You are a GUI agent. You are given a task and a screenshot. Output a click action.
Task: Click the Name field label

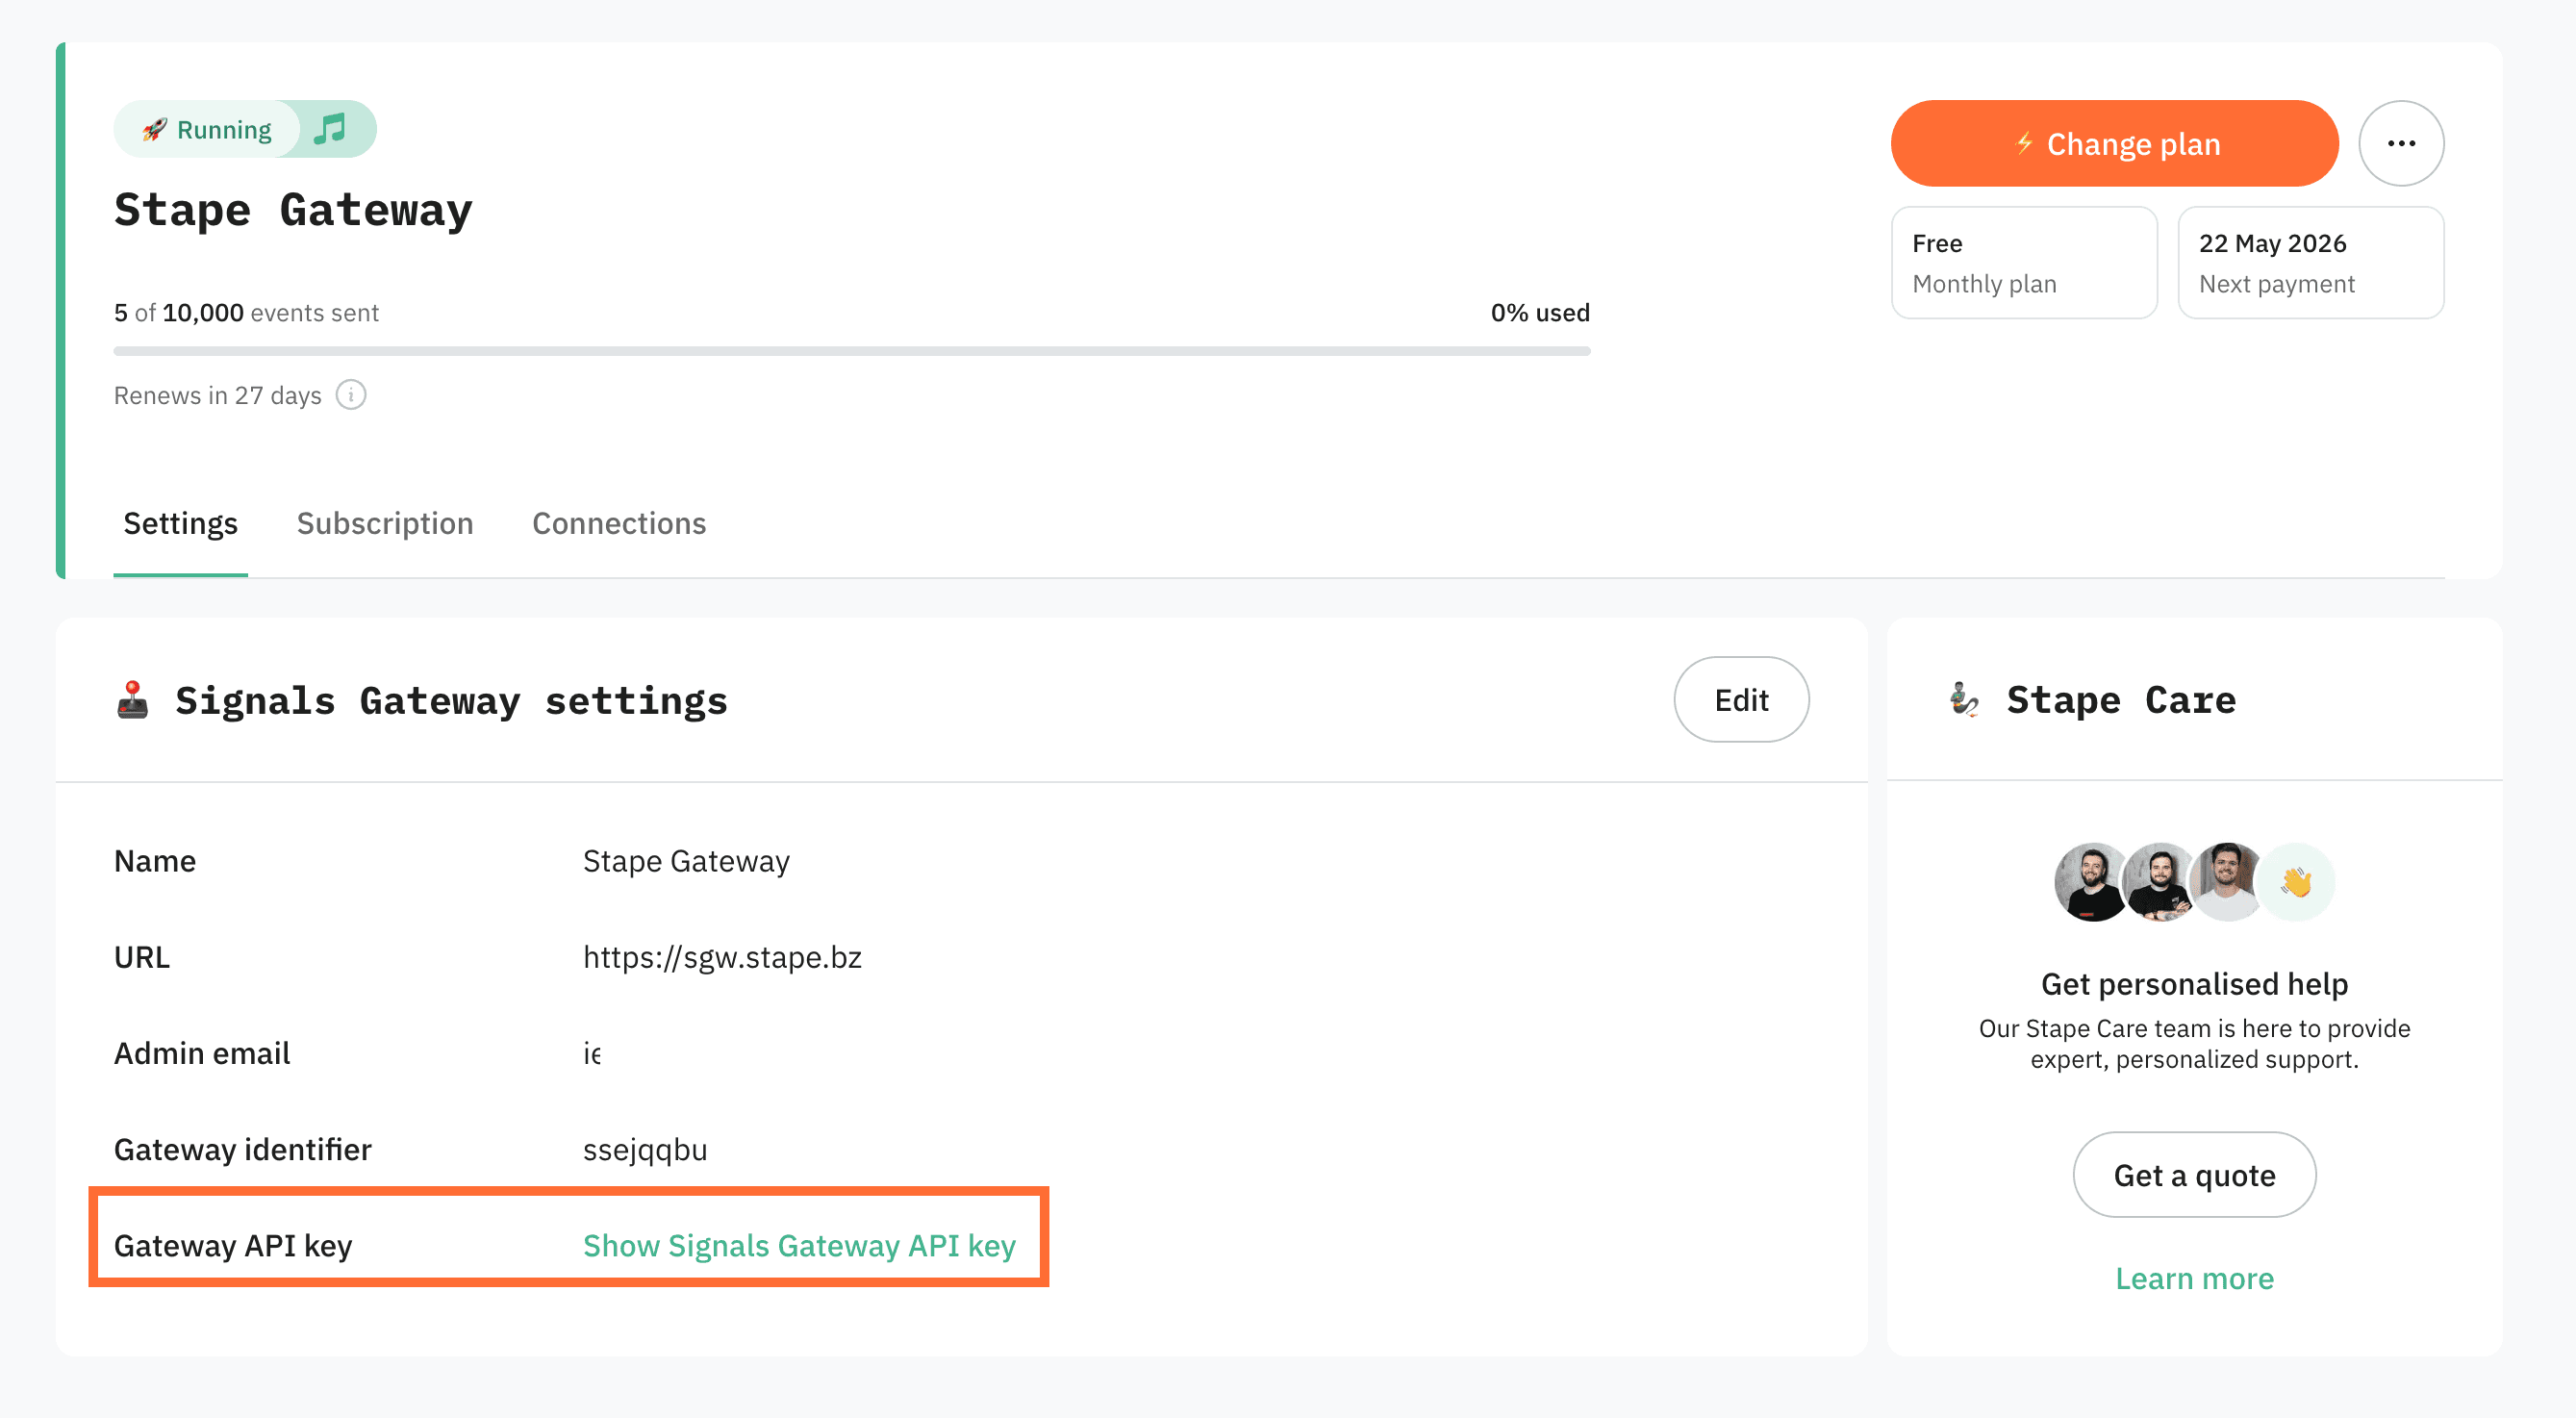155,861
